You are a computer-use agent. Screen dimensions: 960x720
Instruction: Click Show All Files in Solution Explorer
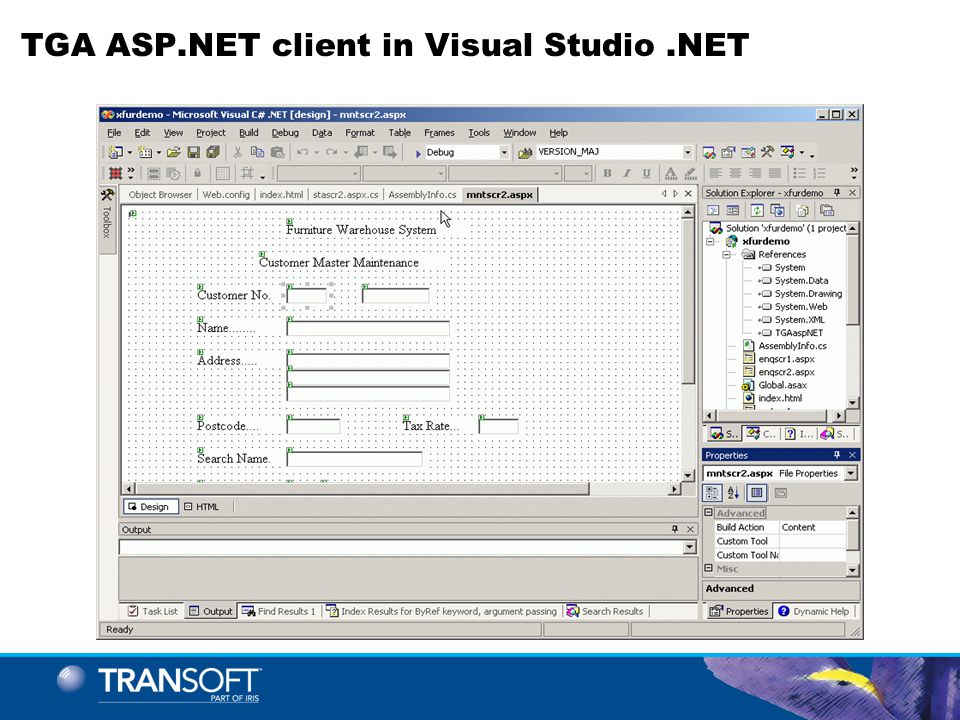(x=803, y=211)
